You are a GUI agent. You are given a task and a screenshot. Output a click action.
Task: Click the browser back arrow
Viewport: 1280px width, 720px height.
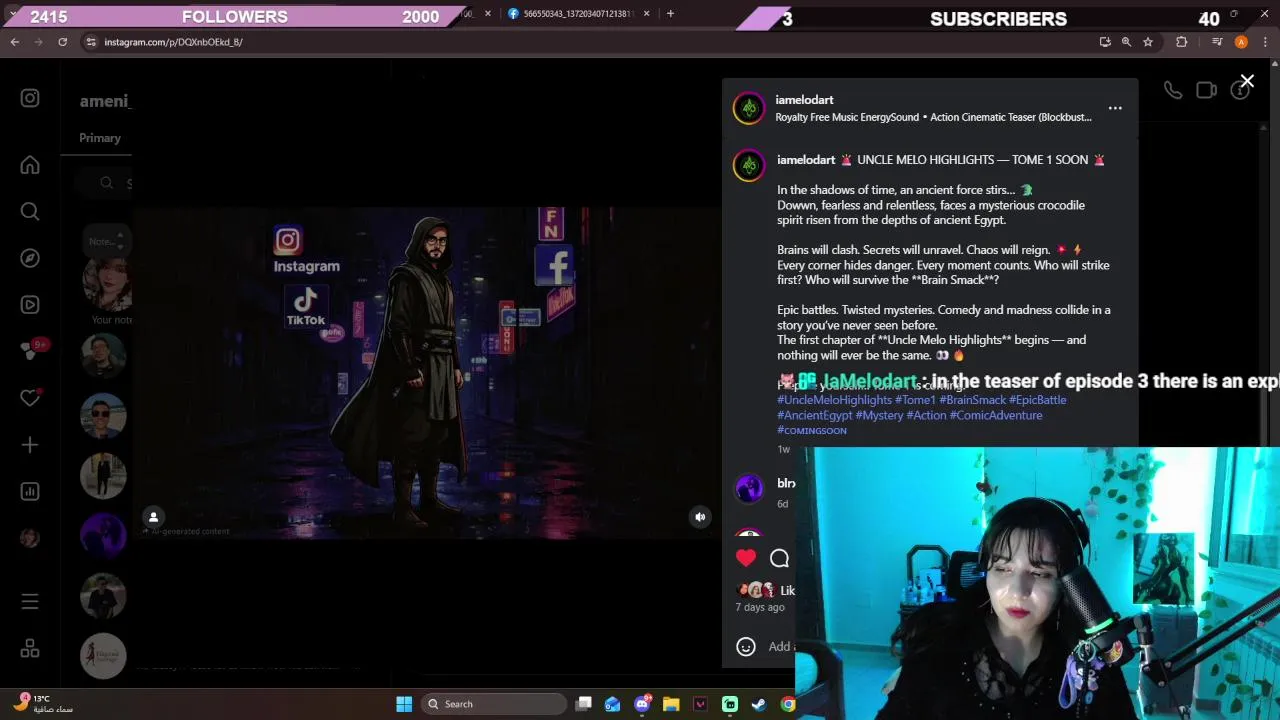pos(15,42)
